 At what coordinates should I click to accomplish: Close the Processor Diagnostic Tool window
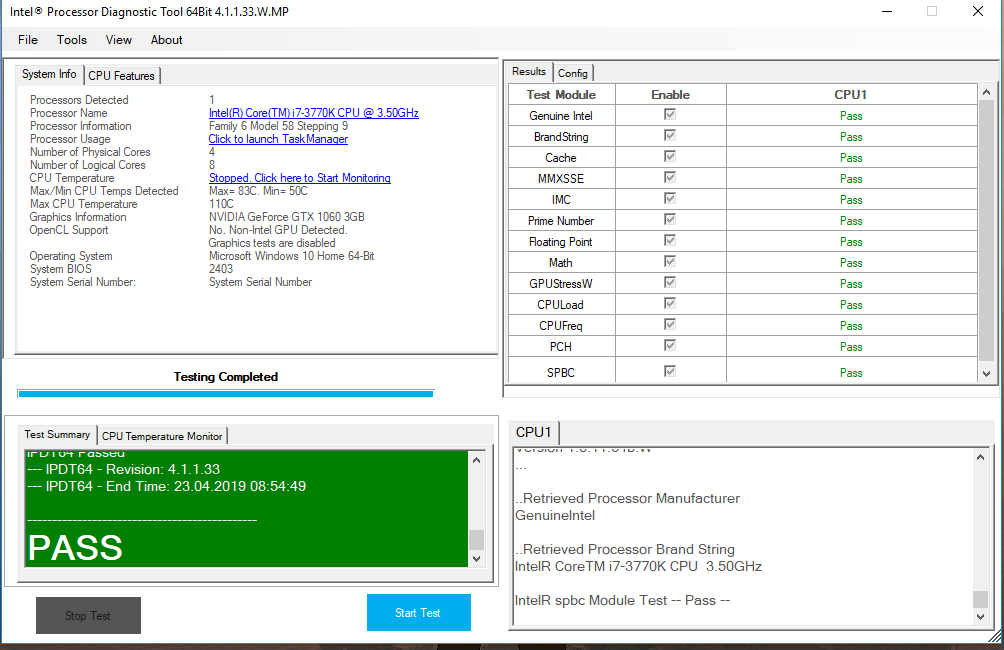point(978,12)
